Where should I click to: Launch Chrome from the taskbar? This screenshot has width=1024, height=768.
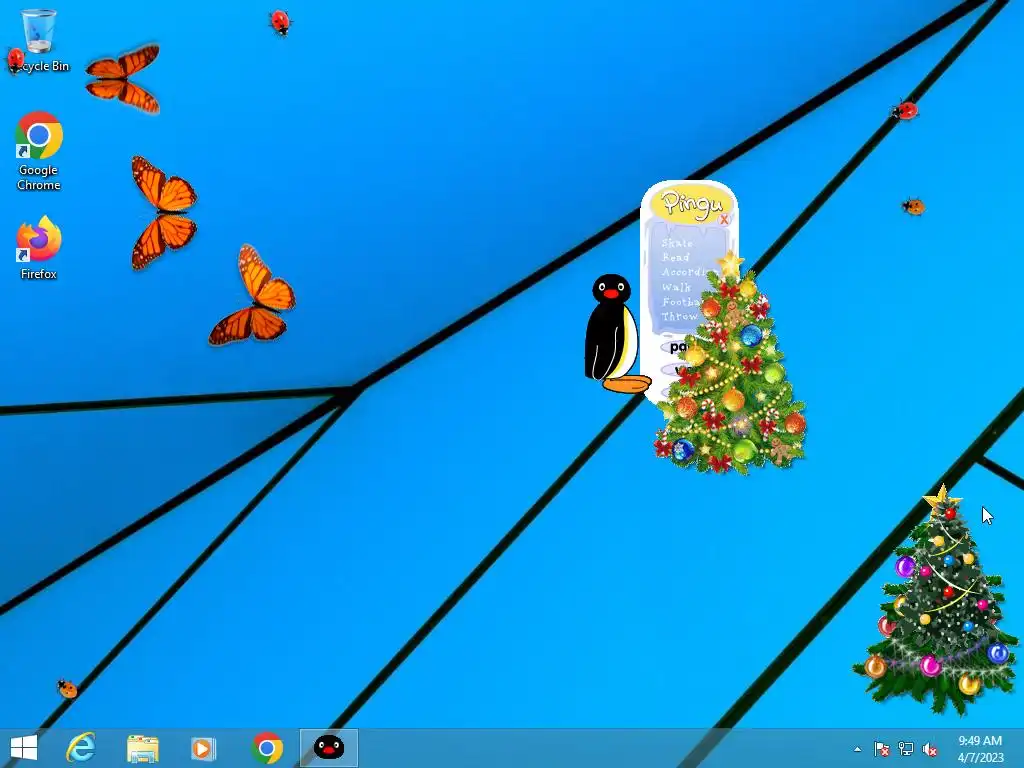tap(267, 748)
